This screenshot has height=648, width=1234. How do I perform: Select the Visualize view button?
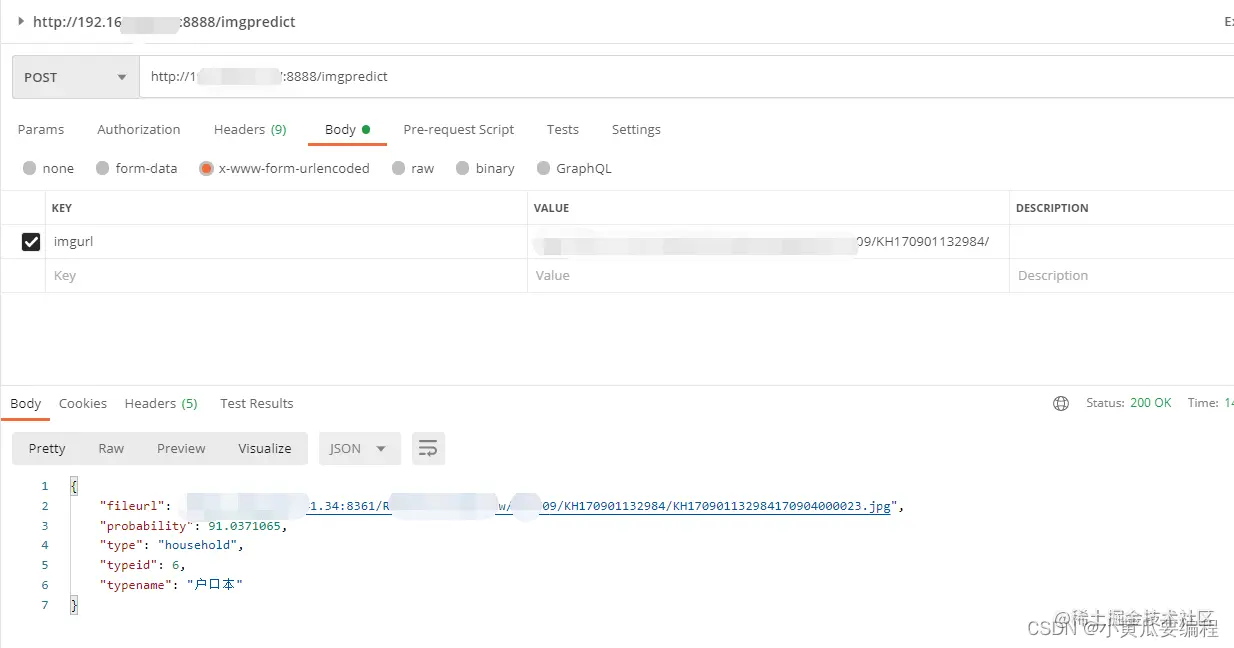[x=265, y=449]
